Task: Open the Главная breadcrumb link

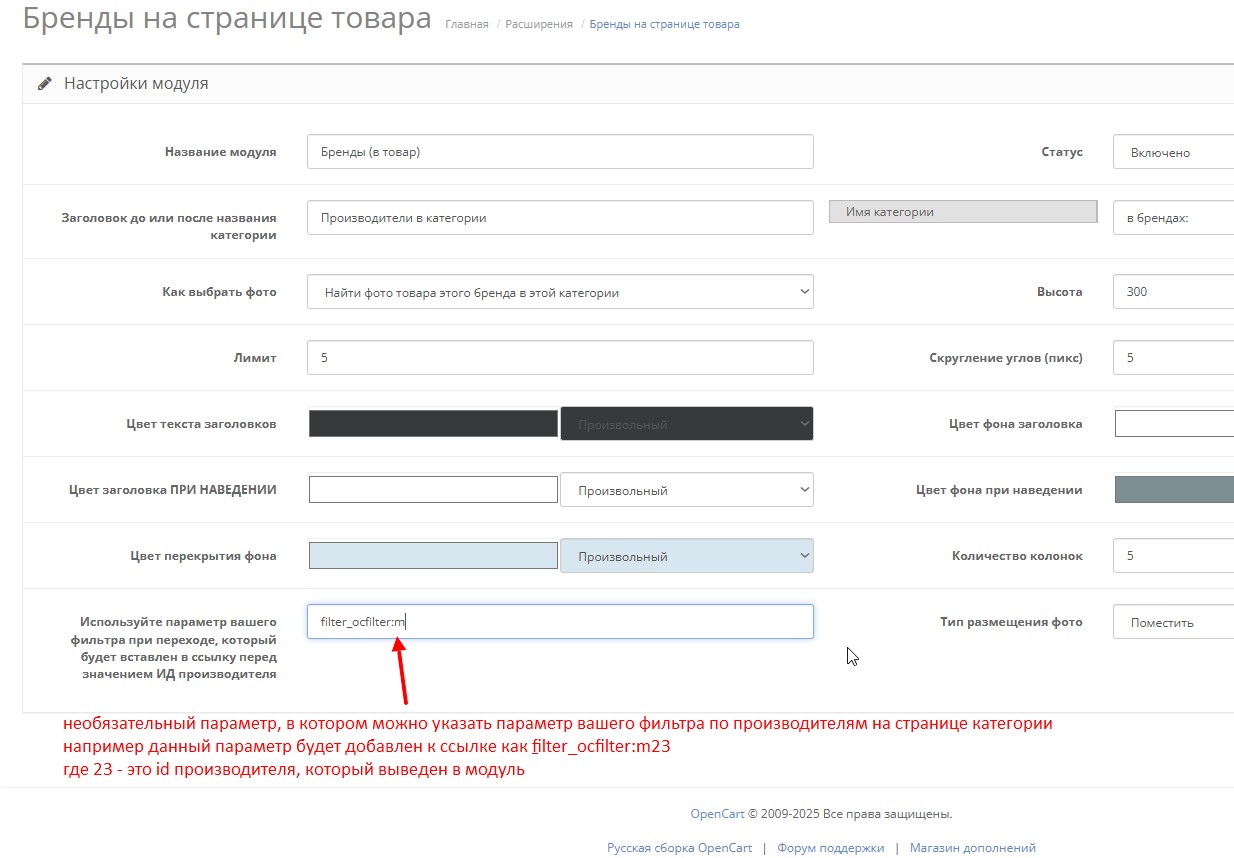Action: 466,24
